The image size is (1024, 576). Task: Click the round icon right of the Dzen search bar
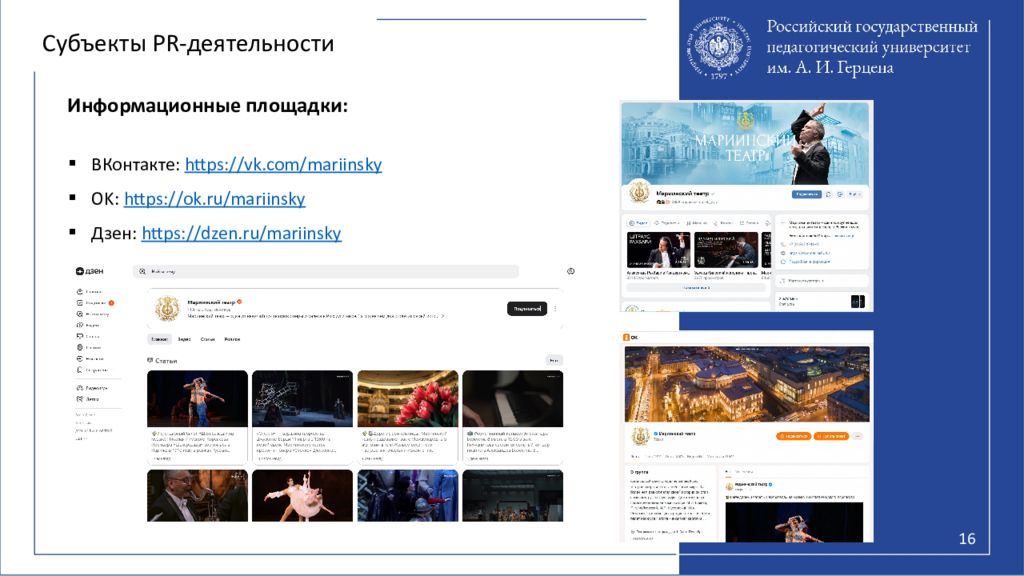click(571, 271)
